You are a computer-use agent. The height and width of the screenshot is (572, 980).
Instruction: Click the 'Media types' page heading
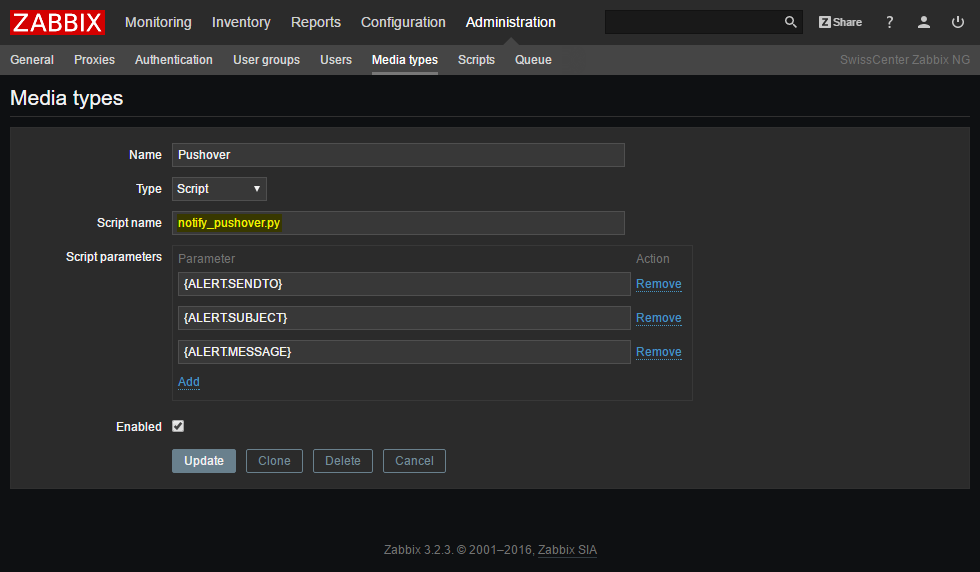[67, 98]
